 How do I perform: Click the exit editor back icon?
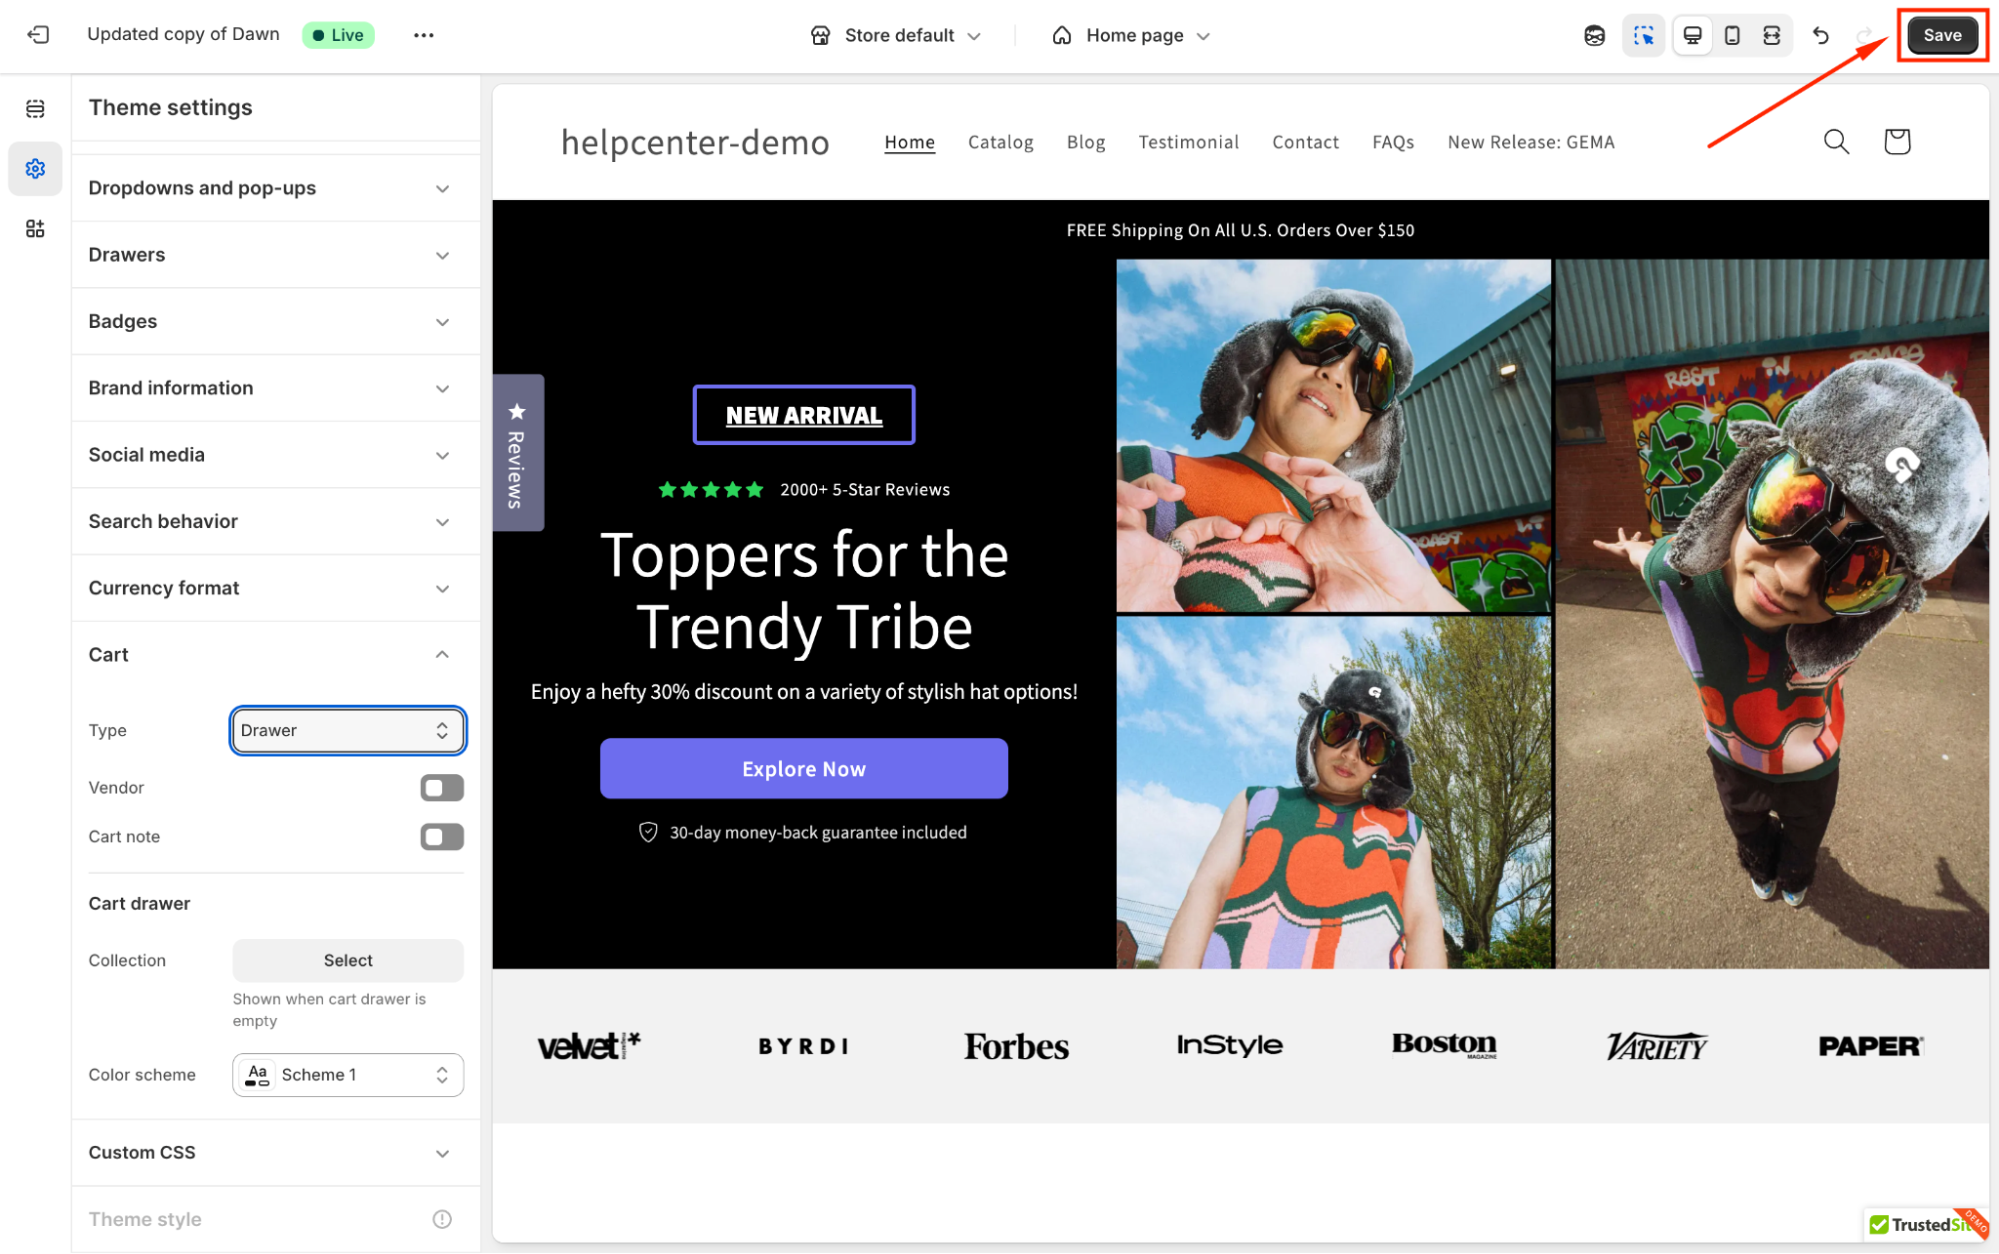point(38,35)
